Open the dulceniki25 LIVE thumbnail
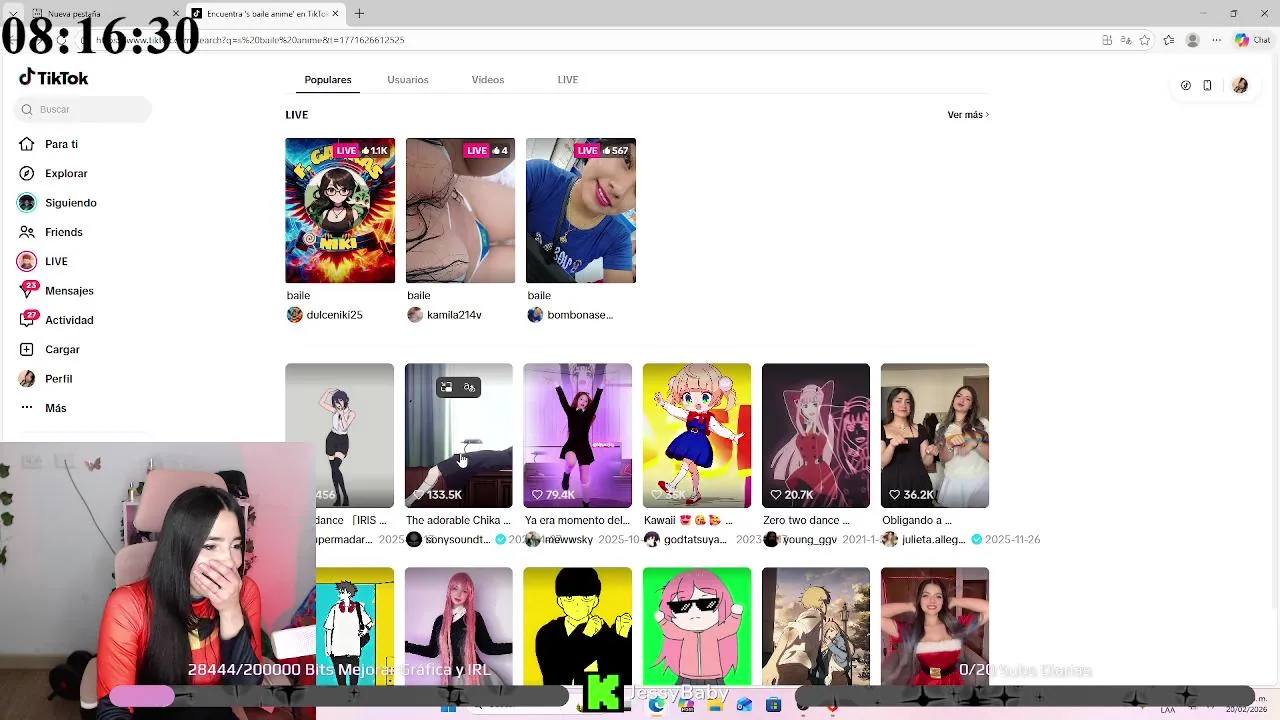Screen dimensions: 1280x720 340,210
